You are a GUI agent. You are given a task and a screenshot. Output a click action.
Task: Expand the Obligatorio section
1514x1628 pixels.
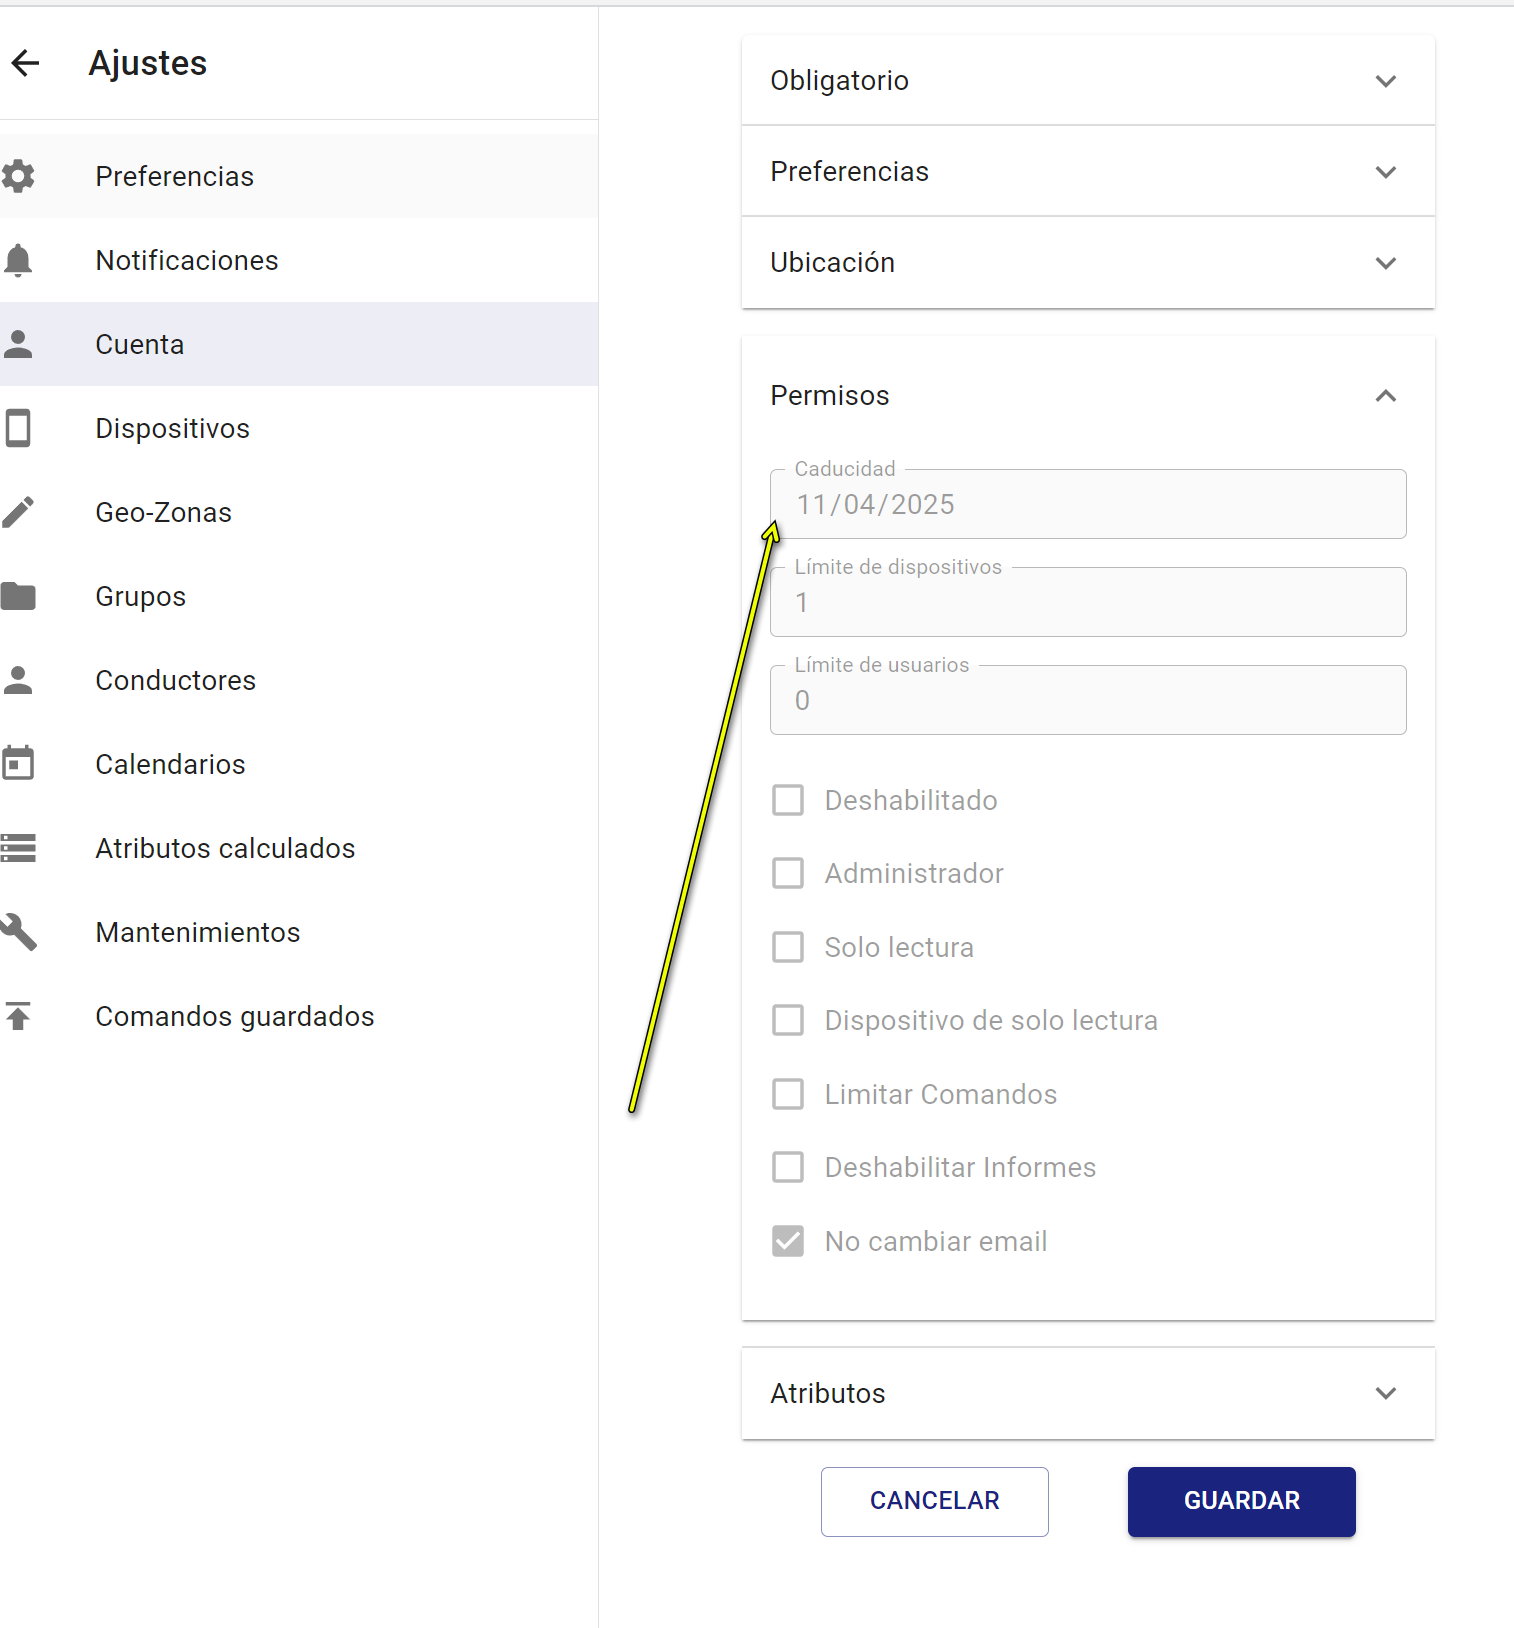pos(1088,80)
